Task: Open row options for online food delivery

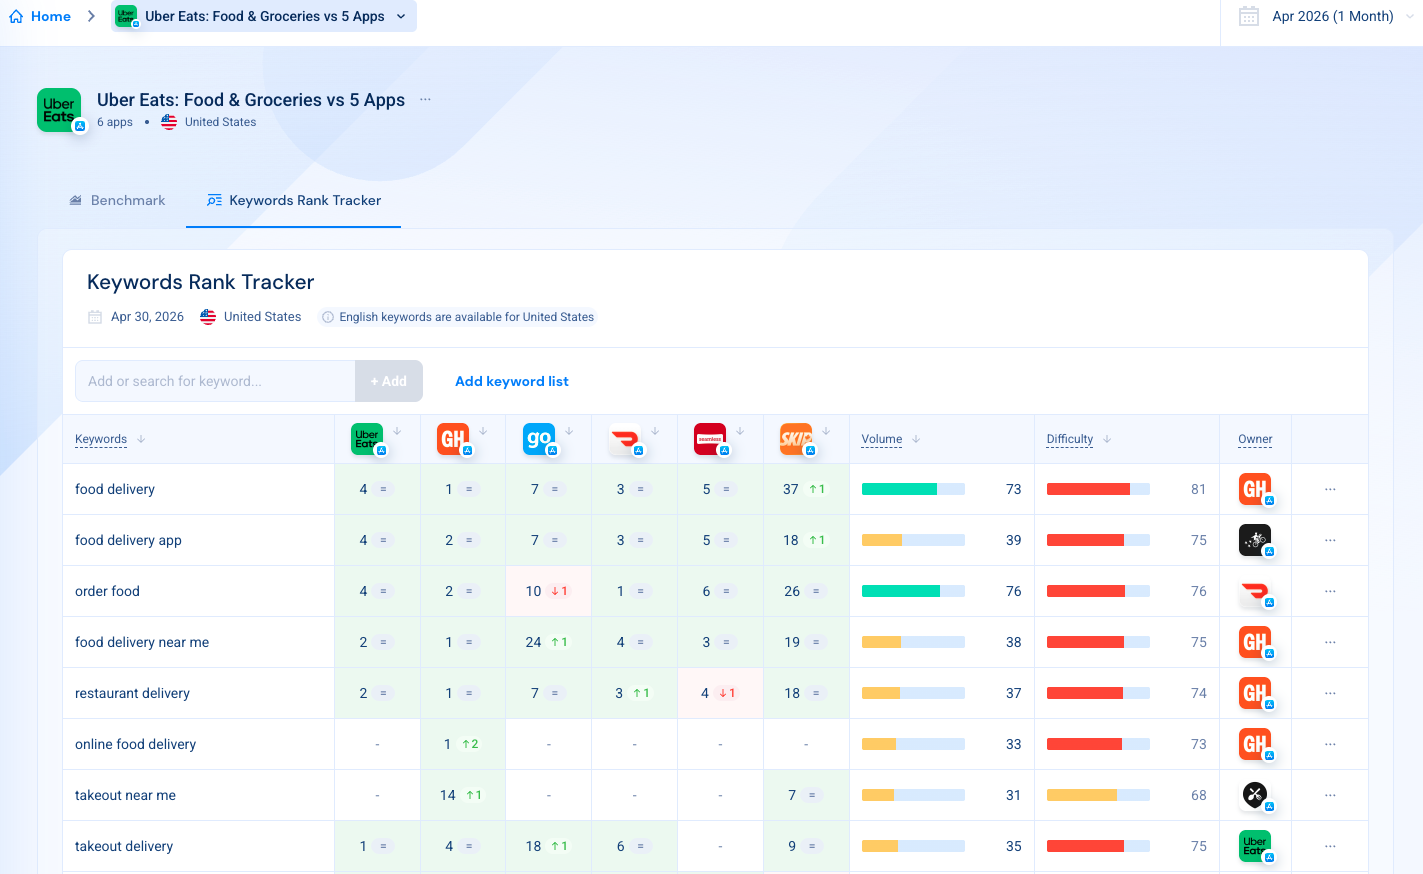Action: pos(1330,744)
